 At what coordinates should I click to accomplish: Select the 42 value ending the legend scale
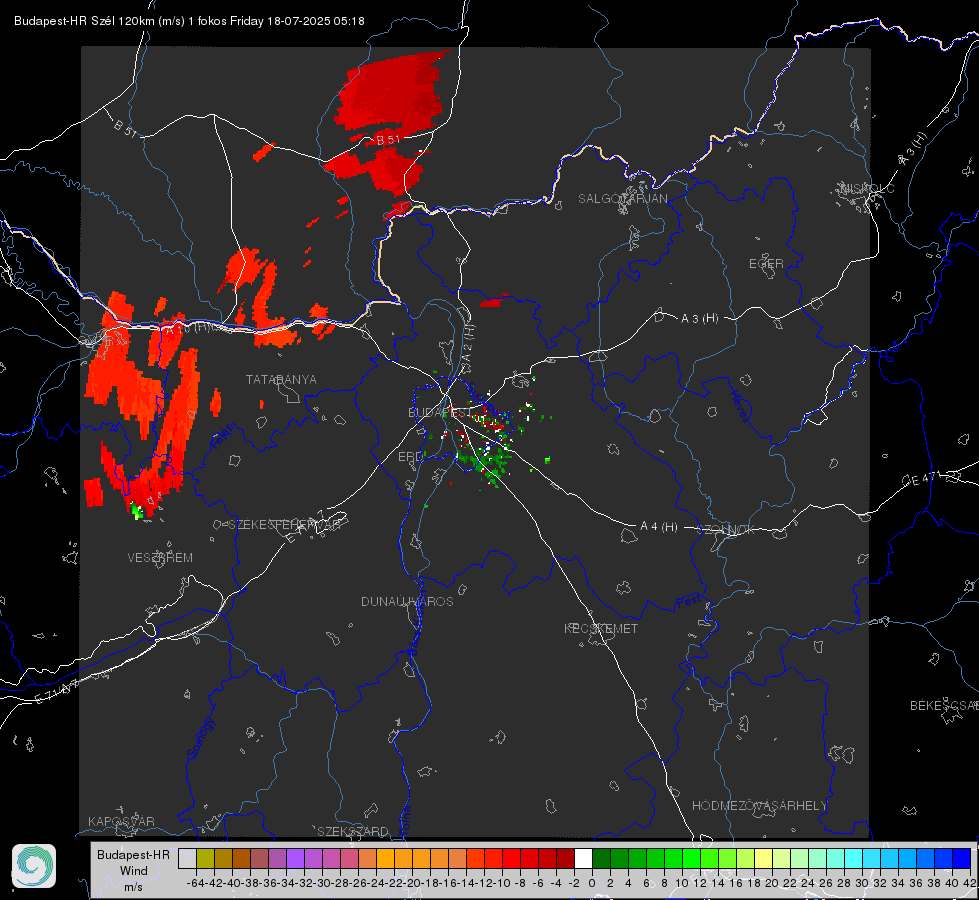[x=970, y=883]
